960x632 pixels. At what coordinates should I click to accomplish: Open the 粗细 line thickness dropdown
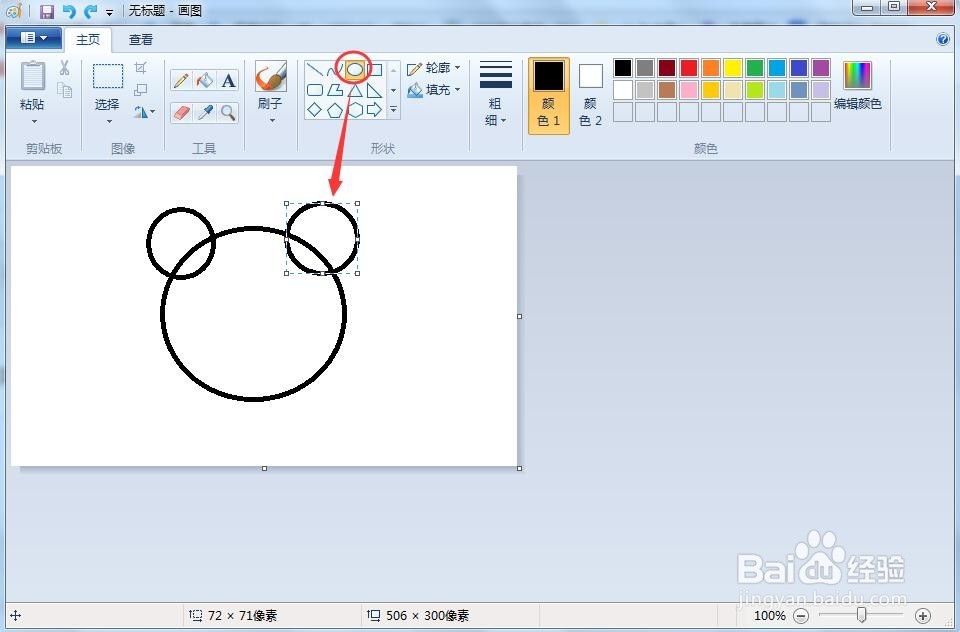point(495,93)
